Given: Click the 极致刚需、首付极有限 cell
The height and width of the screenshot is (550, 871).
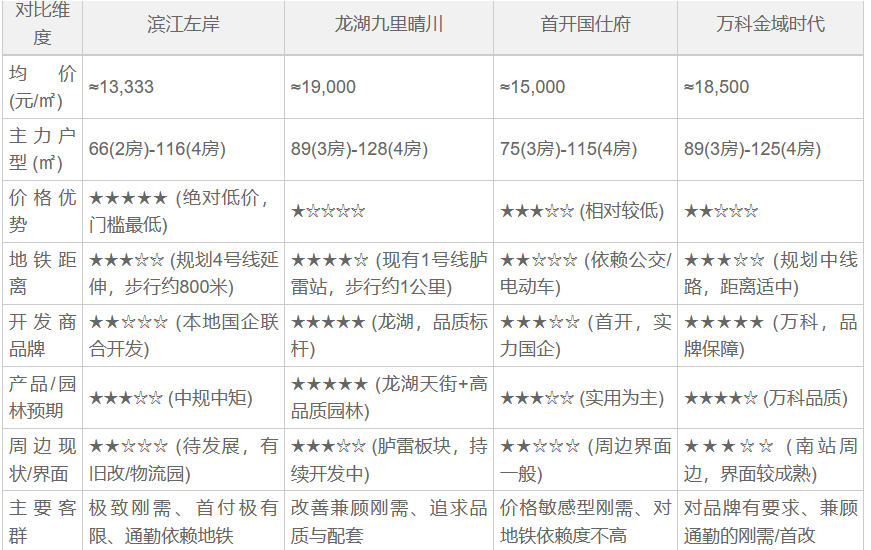Looking at the screenshot, I should point(183,521).
